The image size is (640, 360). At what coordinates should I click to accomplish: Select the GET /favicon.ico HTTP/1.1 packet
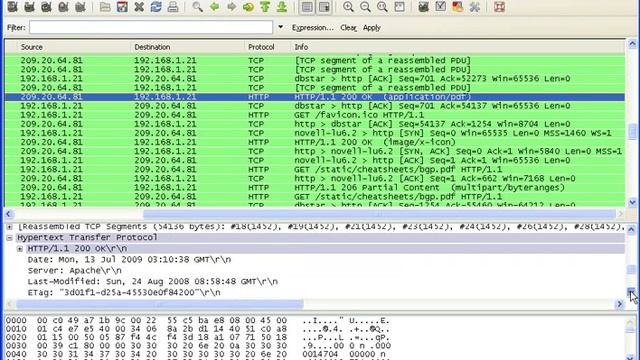pyautogui.click(x=315, y=115)
